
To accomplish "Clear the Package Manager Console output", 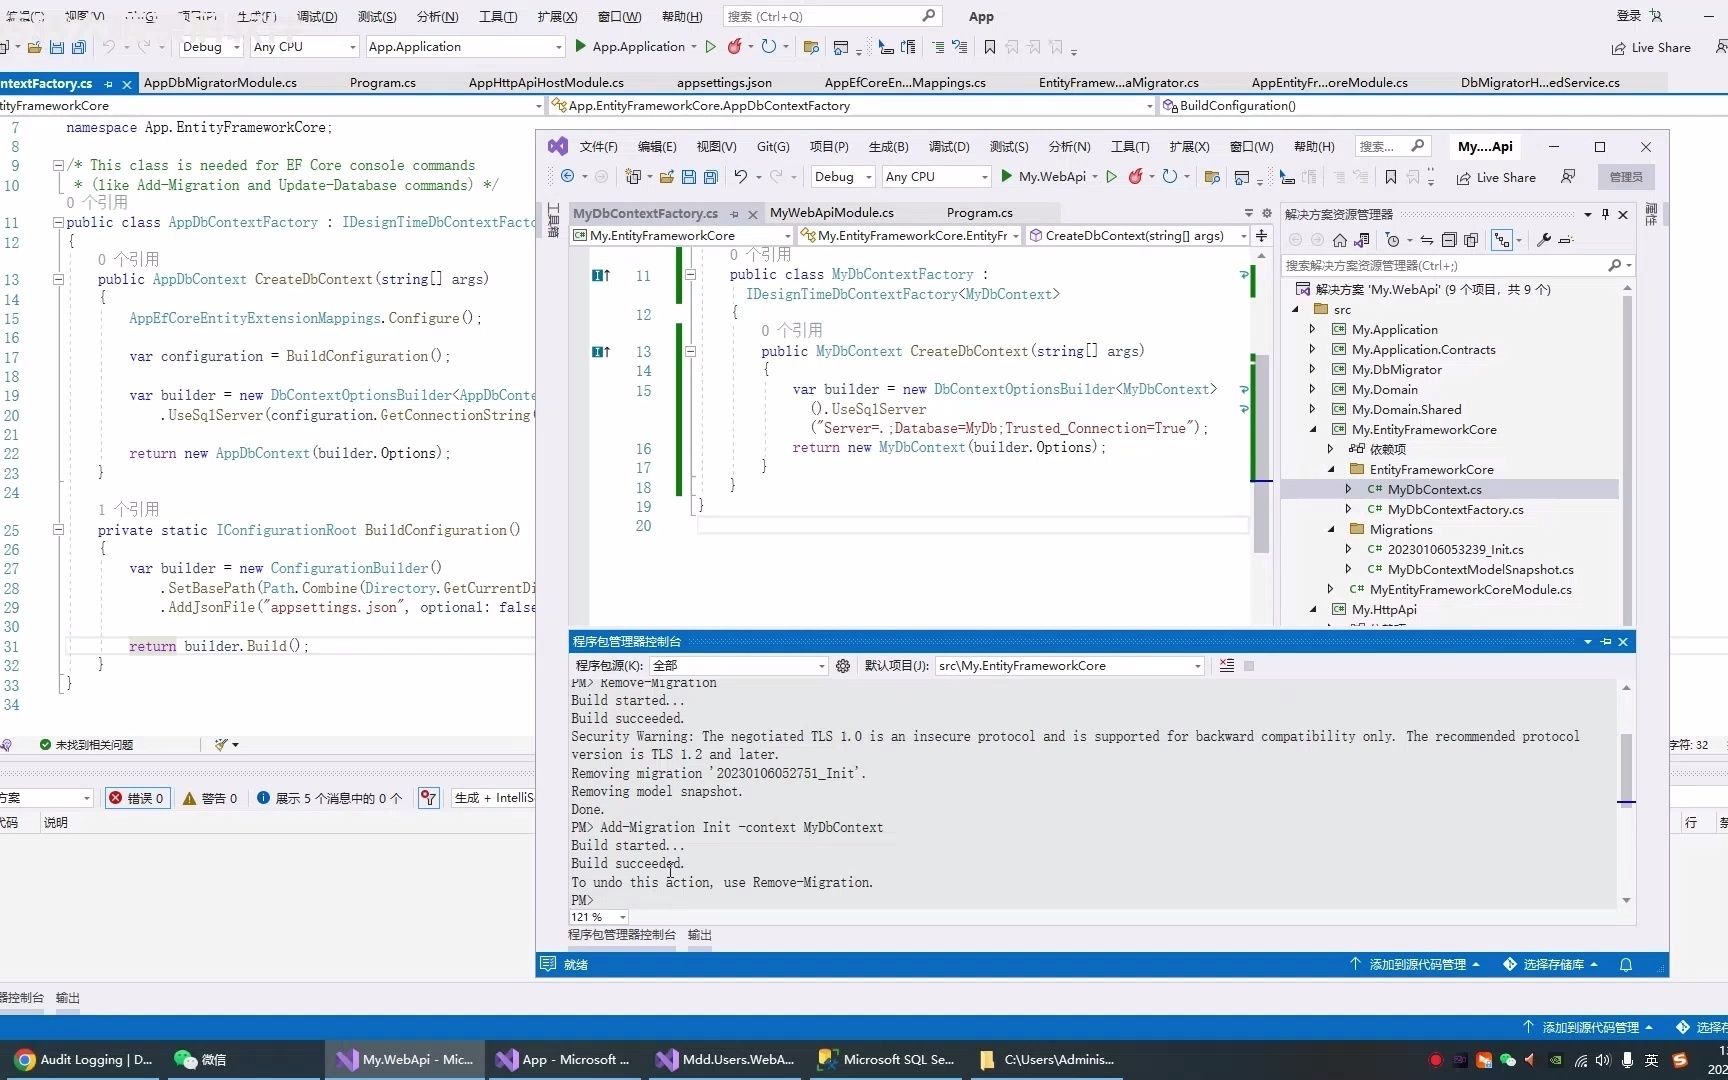I will pyautogui.click(x=1227, y=666).
